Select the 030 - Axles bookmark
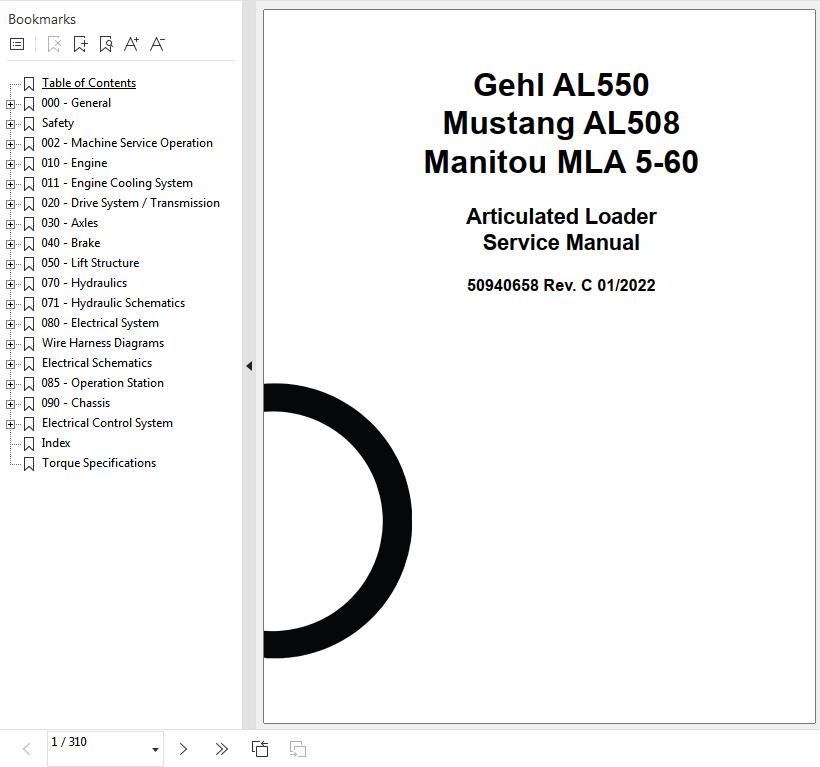The image size is (820, 767). [70, 223]
